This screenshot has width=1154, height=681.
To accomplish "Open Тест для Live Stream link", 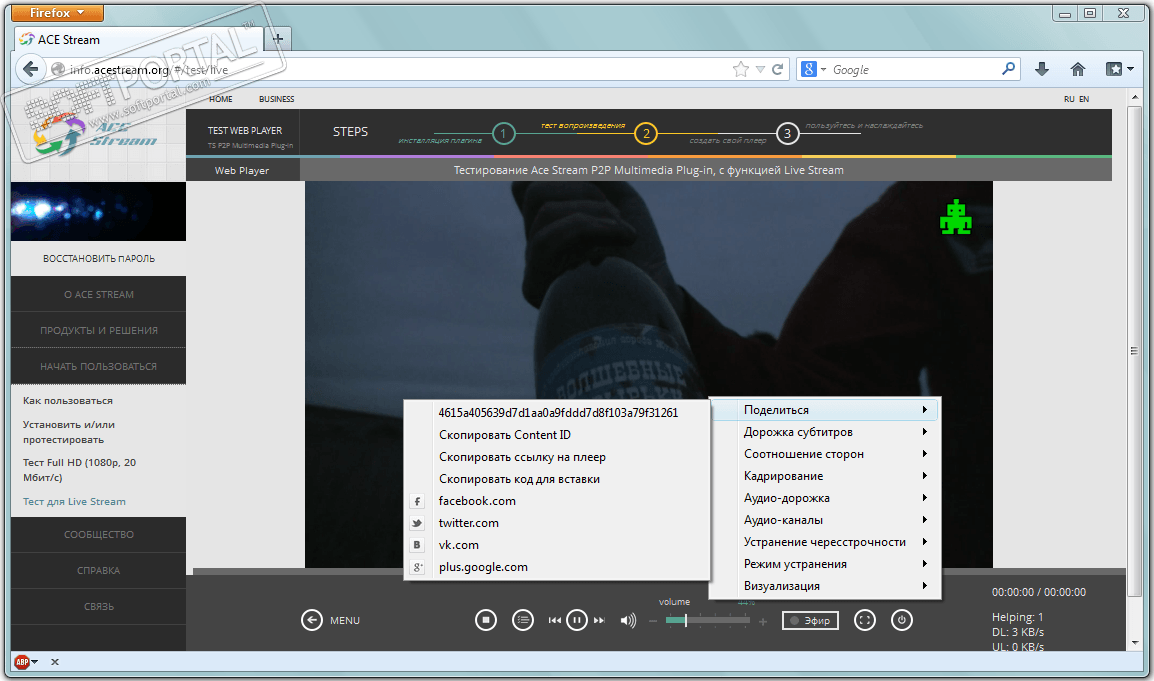I will coord(74,501).
